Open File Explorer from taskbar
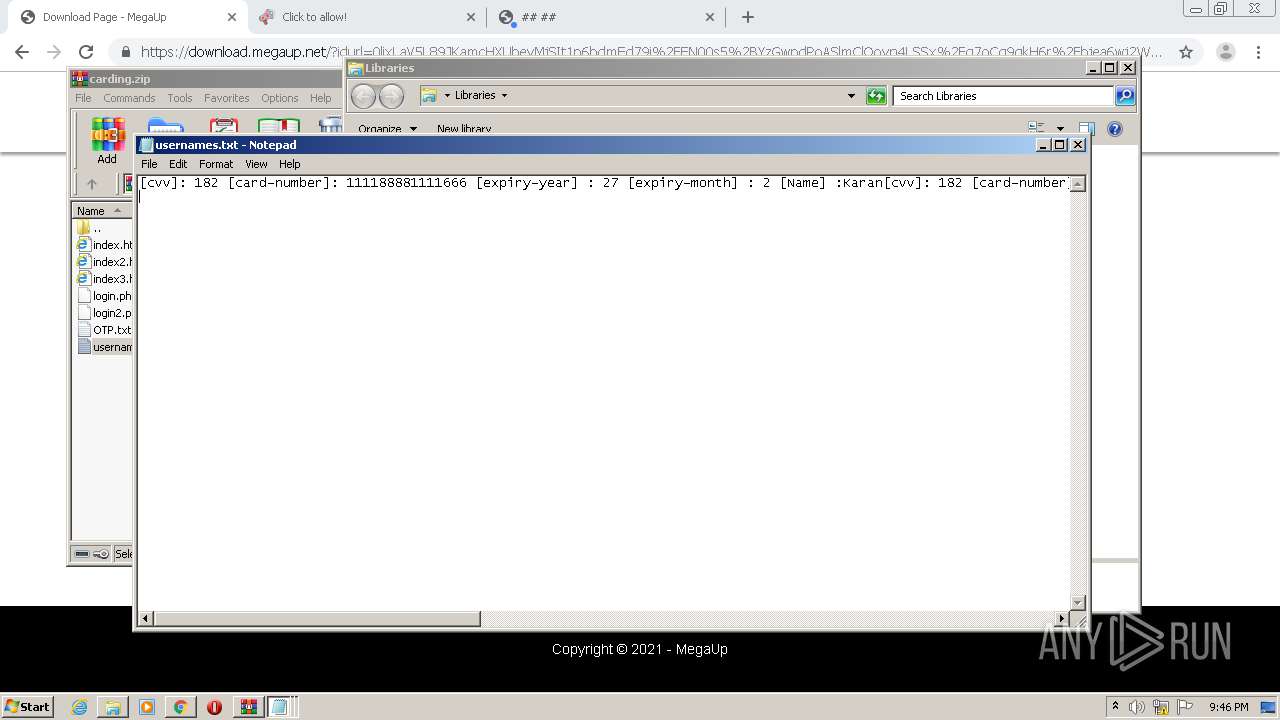Image resolution: width=1280 pixels, height=720 pixels. 113,707
